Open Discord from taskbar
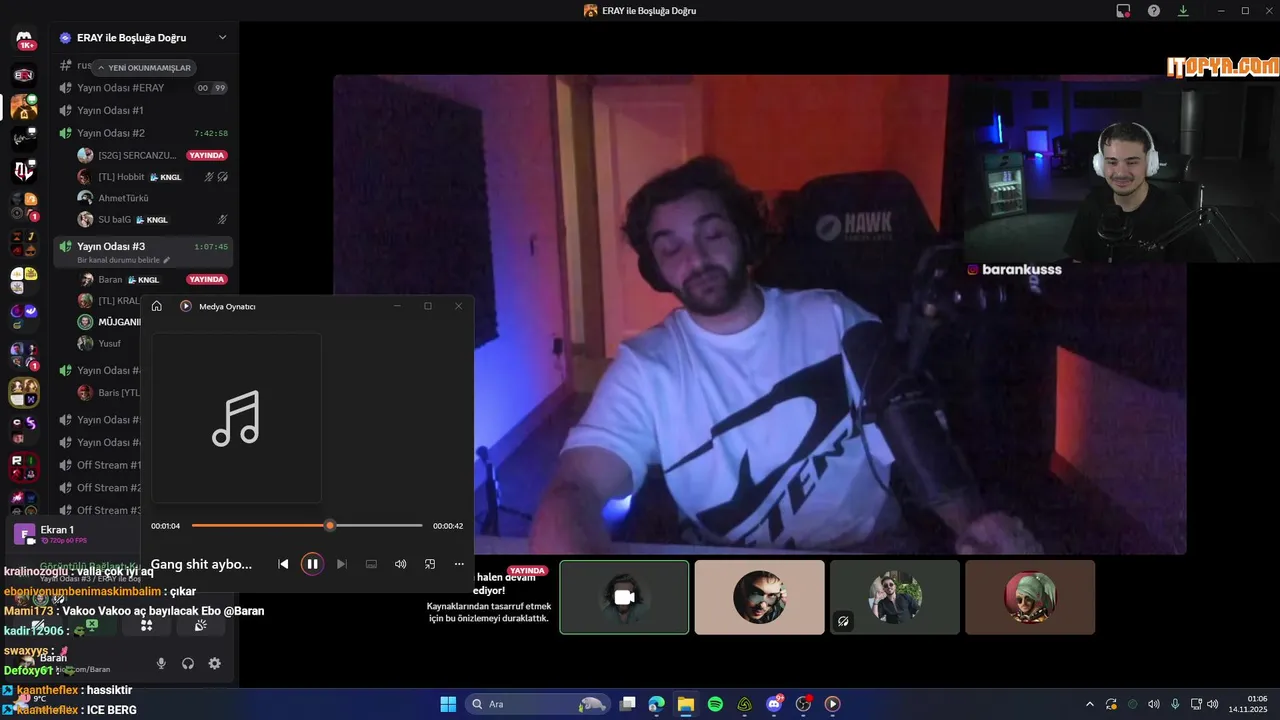 [x=774, y=704]
